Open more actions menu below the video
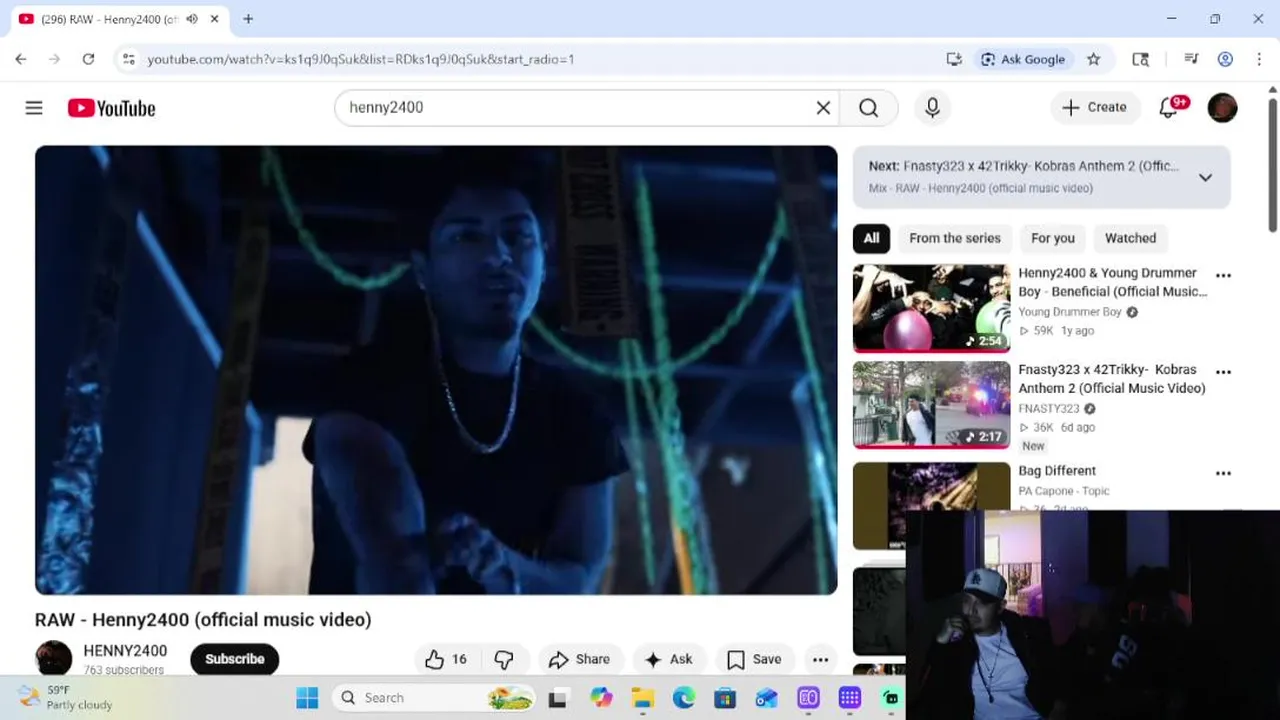The width and height of the screenshot is (1280, 720). click(820, 659)
